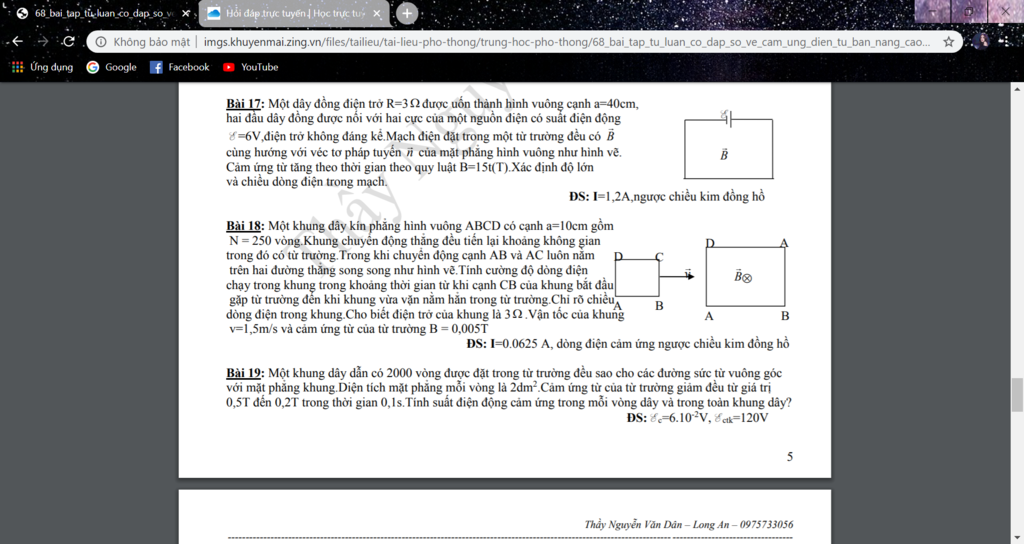The height and width of the screenshot is (544, 1024).
Task: Click the address bar URL field
Action: click(x=567, y=42)
